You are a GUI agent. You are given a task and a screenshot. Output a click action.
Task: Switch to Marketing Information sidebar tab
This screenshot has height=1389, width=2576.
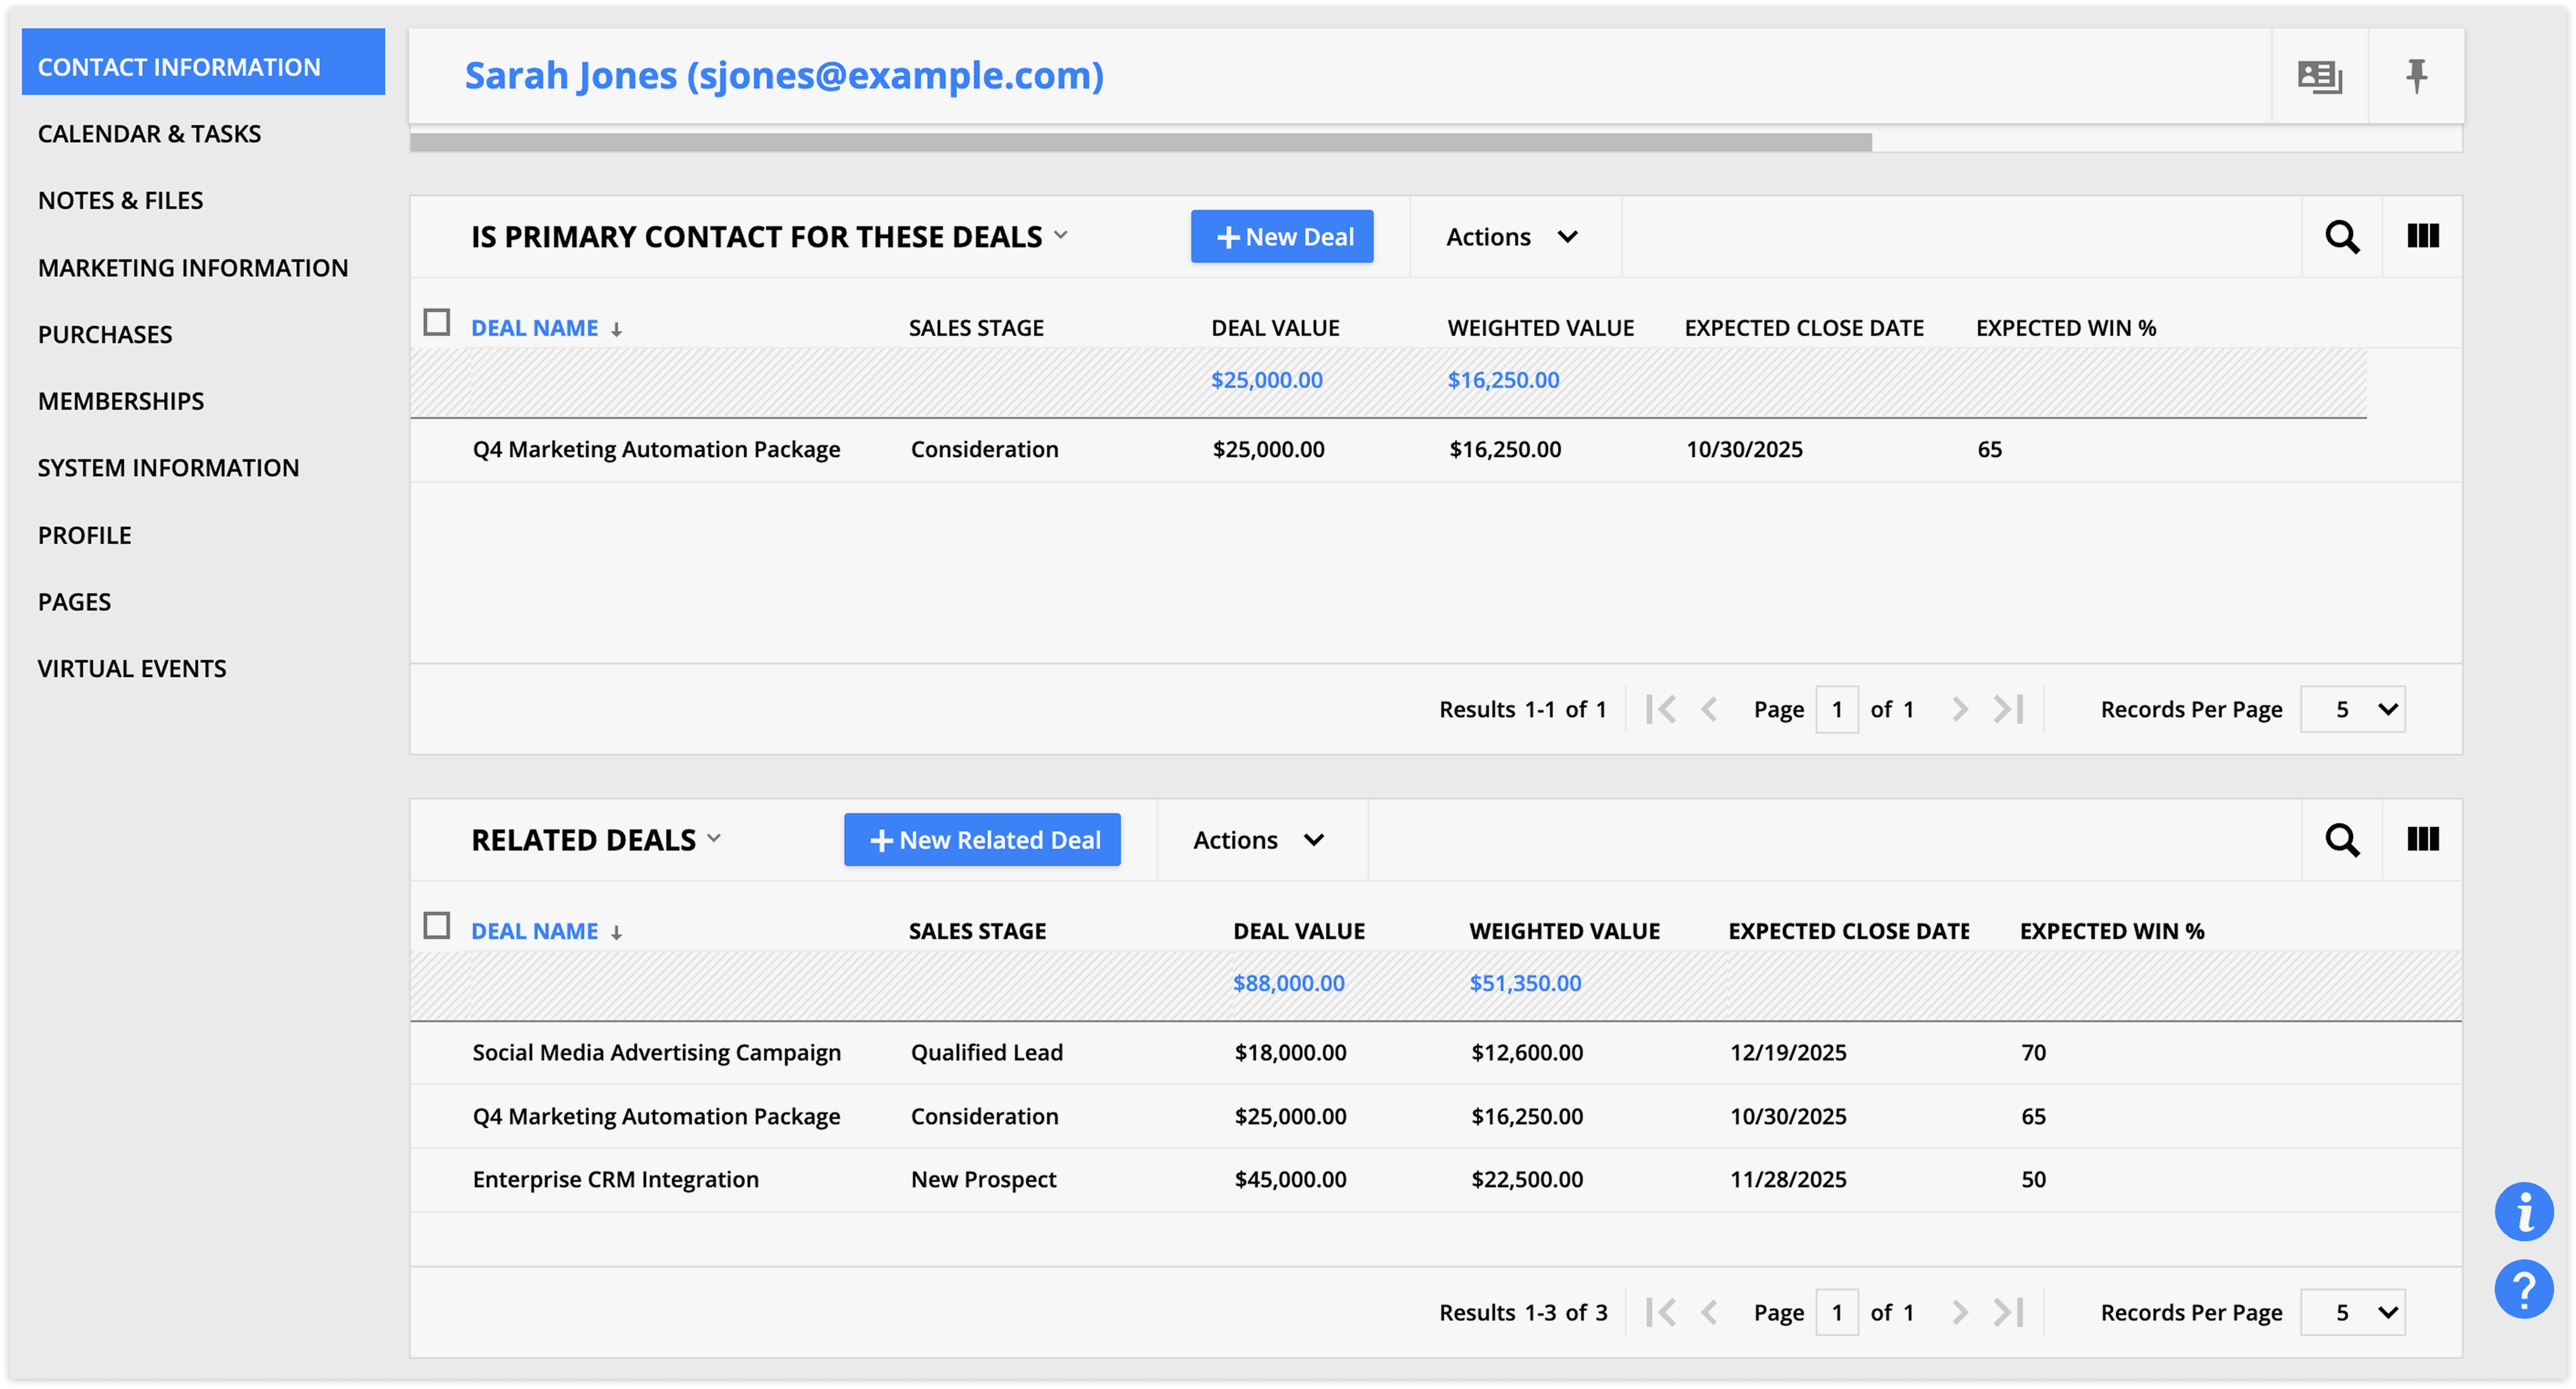[193, 268]
